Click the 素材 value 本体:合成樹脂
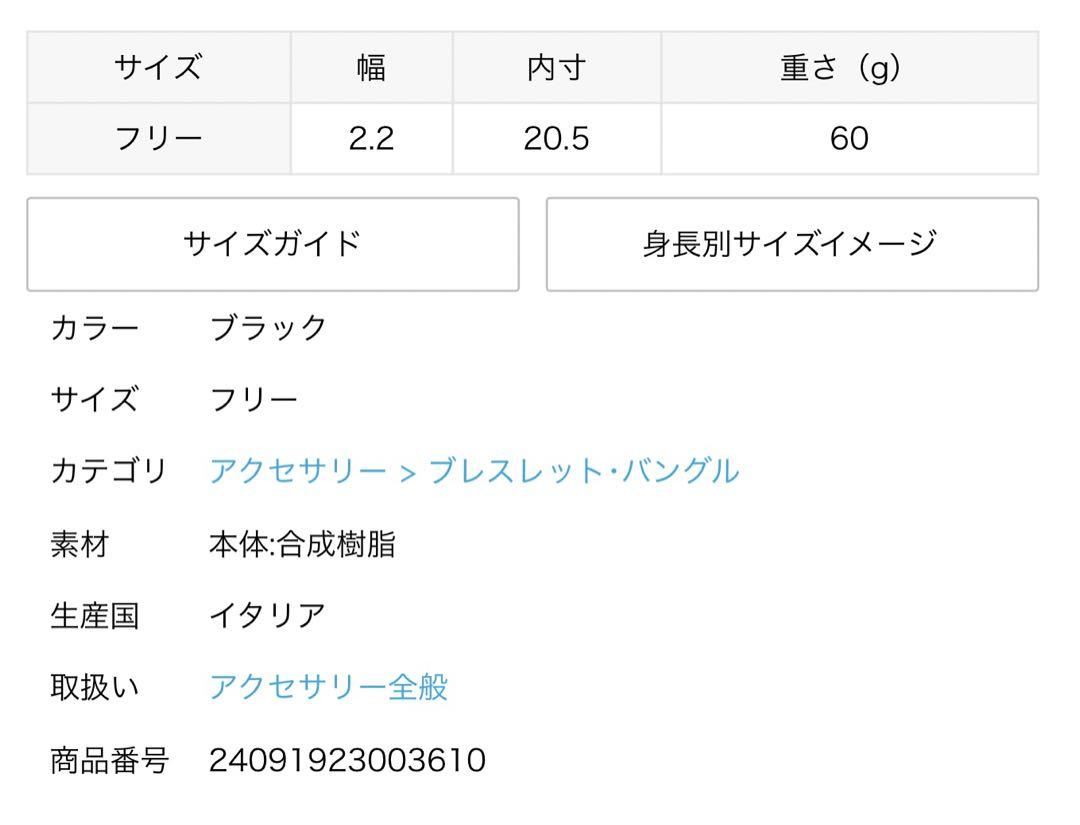 [302, 544]
